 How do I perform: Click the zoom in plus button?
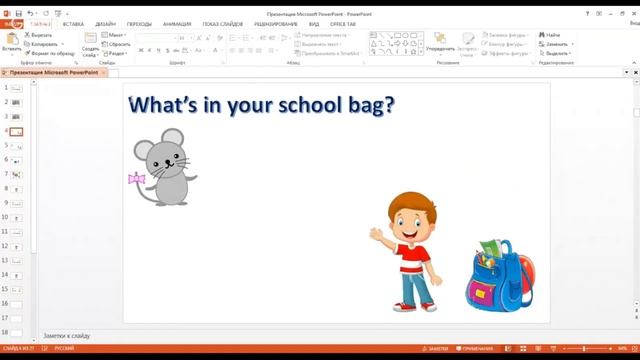[x=611, y=349]
